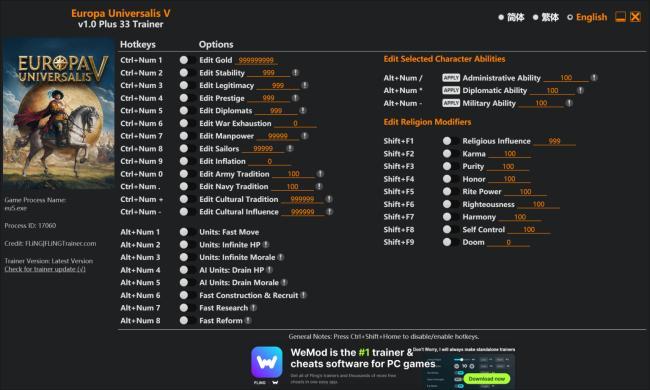This screenshot has width=650, height=390.
Task: Click info icon next to Diplomatic Ability
Action: pyautogui.click(x=580, y=90)
